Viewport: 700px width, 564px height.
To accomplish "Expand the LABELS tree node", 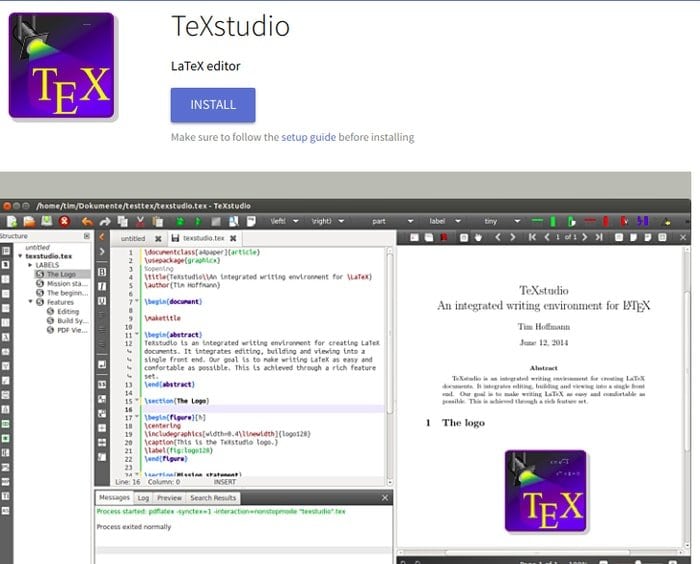I will point(30,265).
